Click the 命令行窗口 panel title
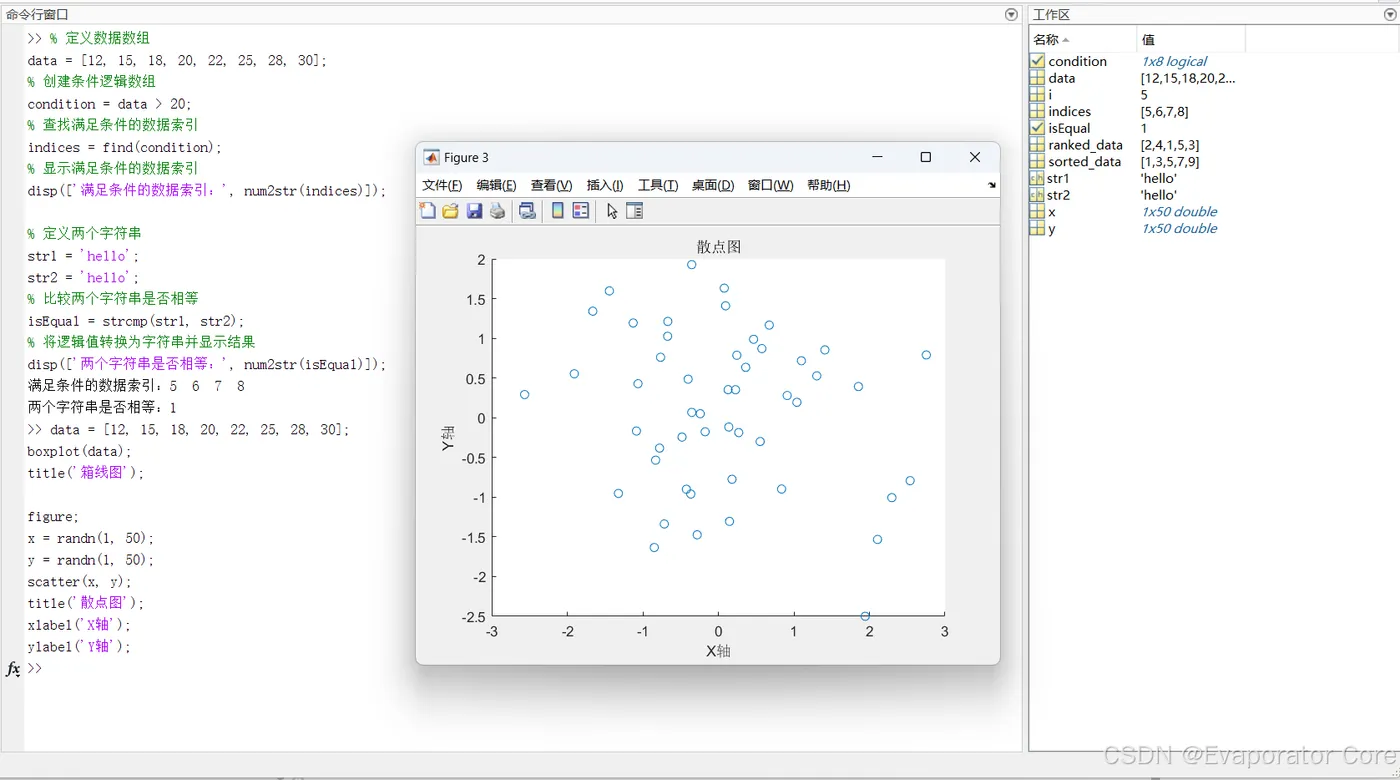The width and height of the screenshot is (1400, 780). 37,14
